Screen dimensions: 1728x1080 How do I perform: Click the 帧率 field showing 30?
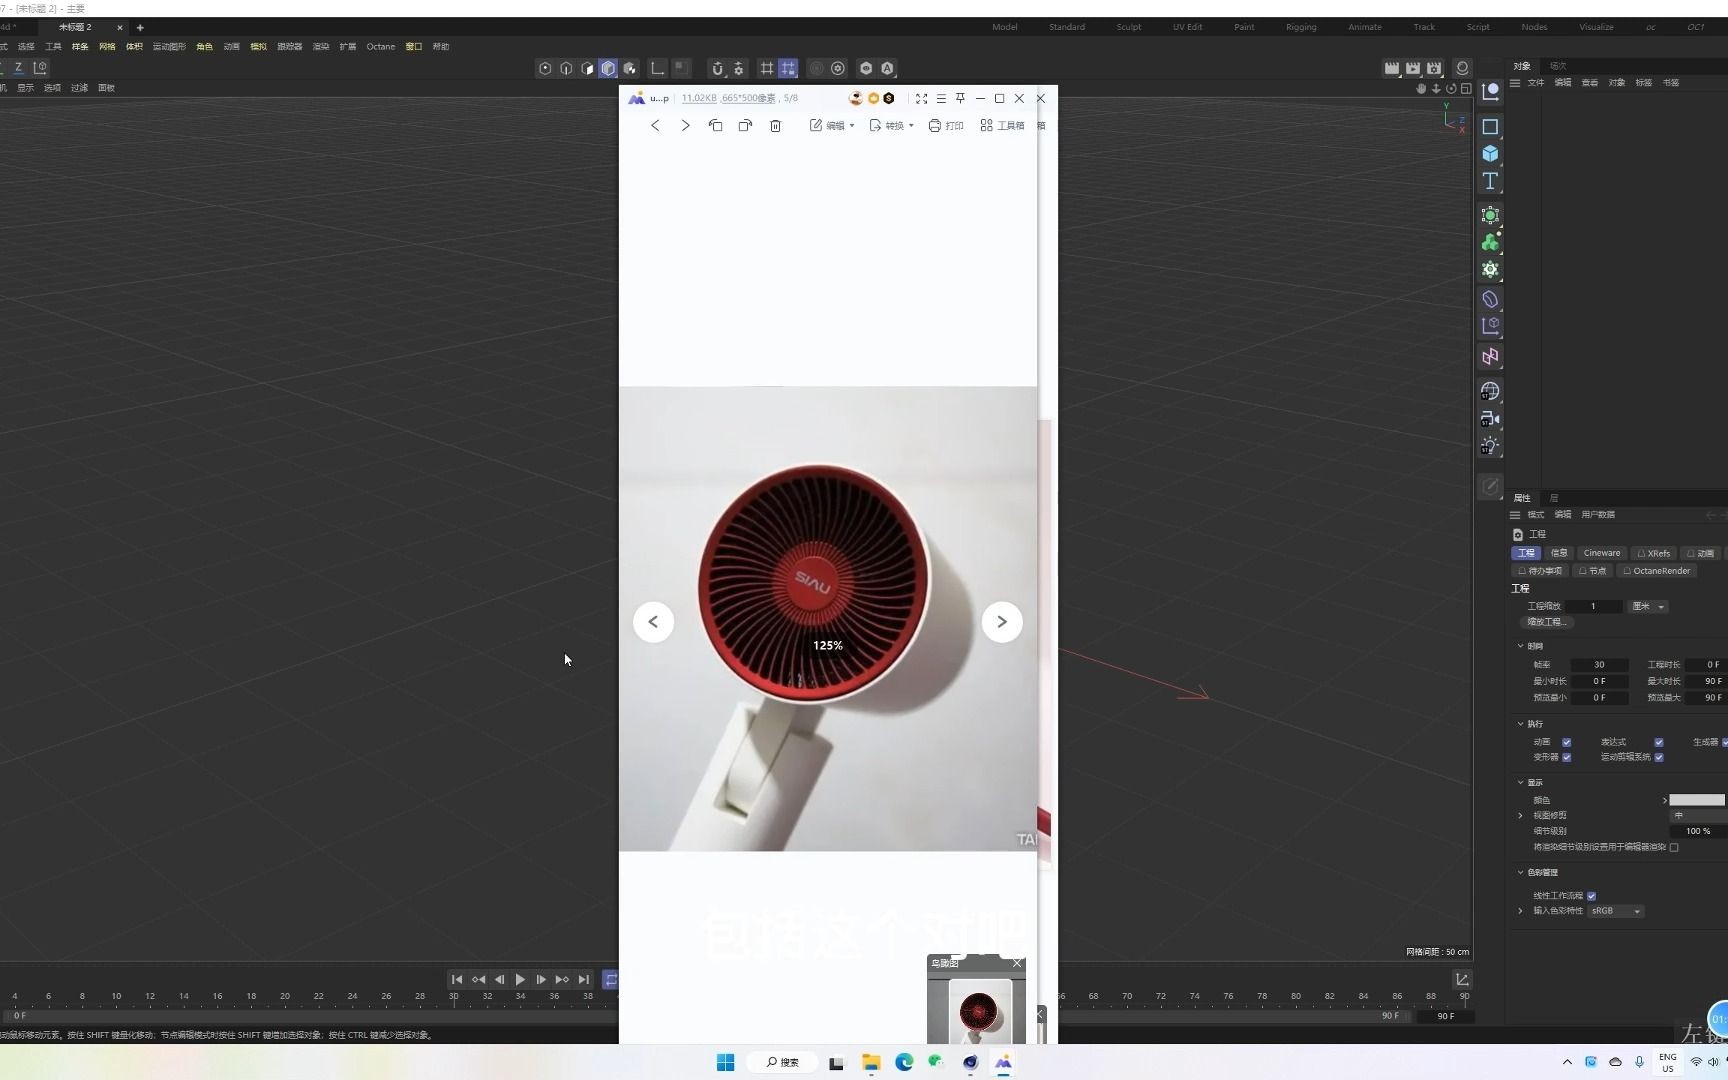click(x=1598, y=665)
